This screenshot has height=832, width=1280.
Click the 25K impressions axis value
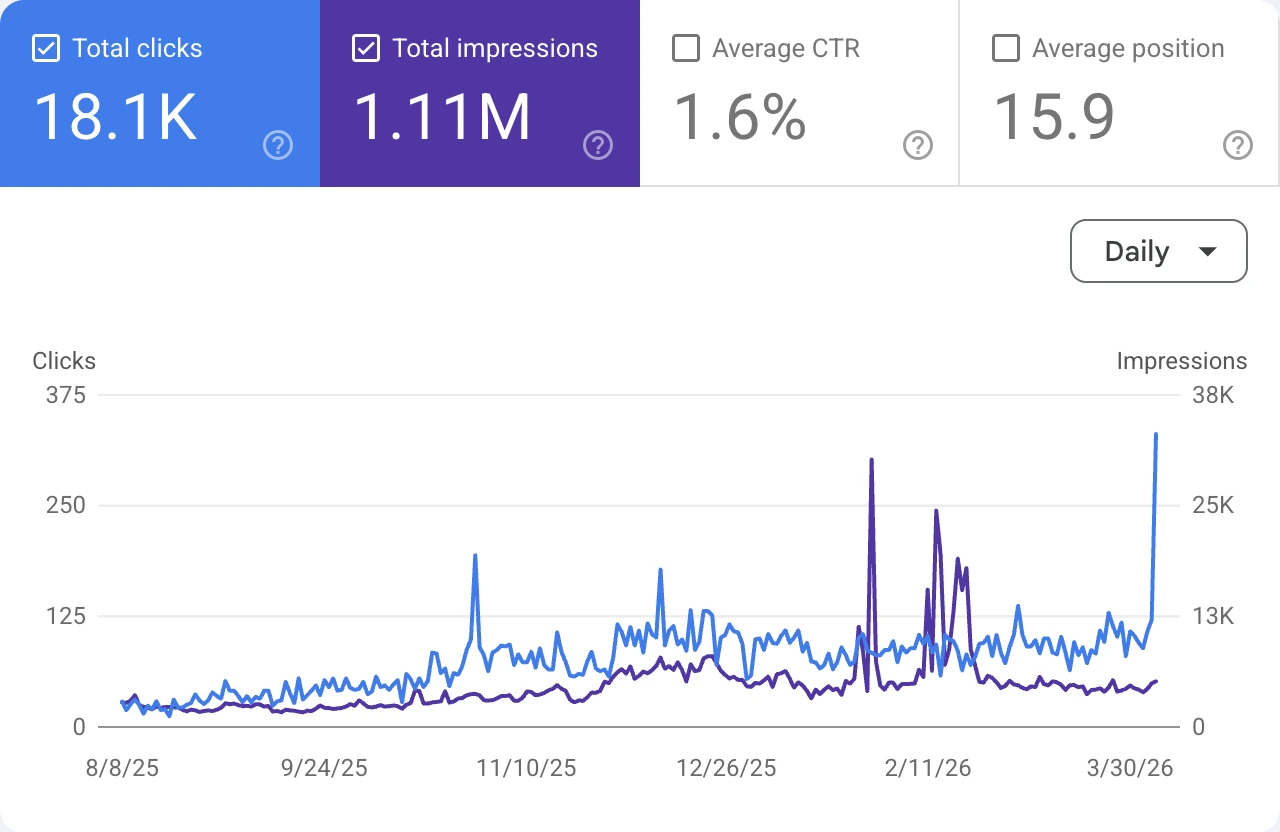[1213, 505]
